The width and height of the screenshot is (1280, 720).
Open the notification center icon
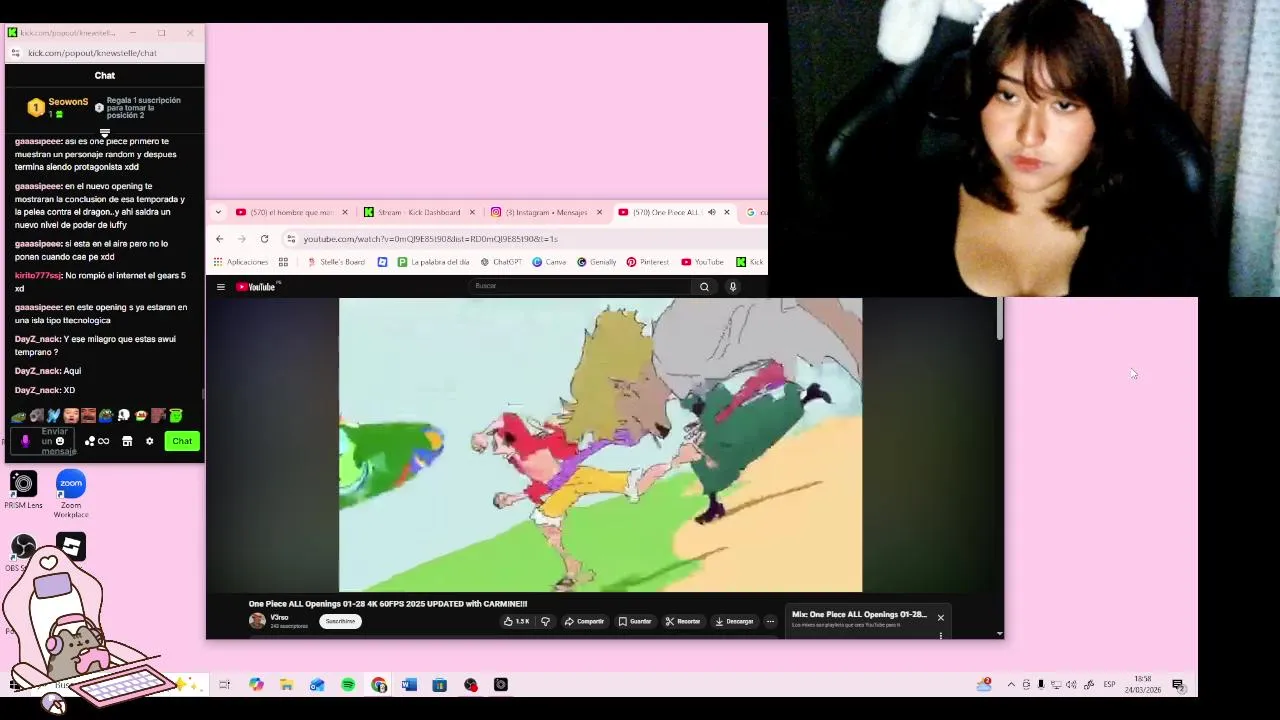[1178, 685]
